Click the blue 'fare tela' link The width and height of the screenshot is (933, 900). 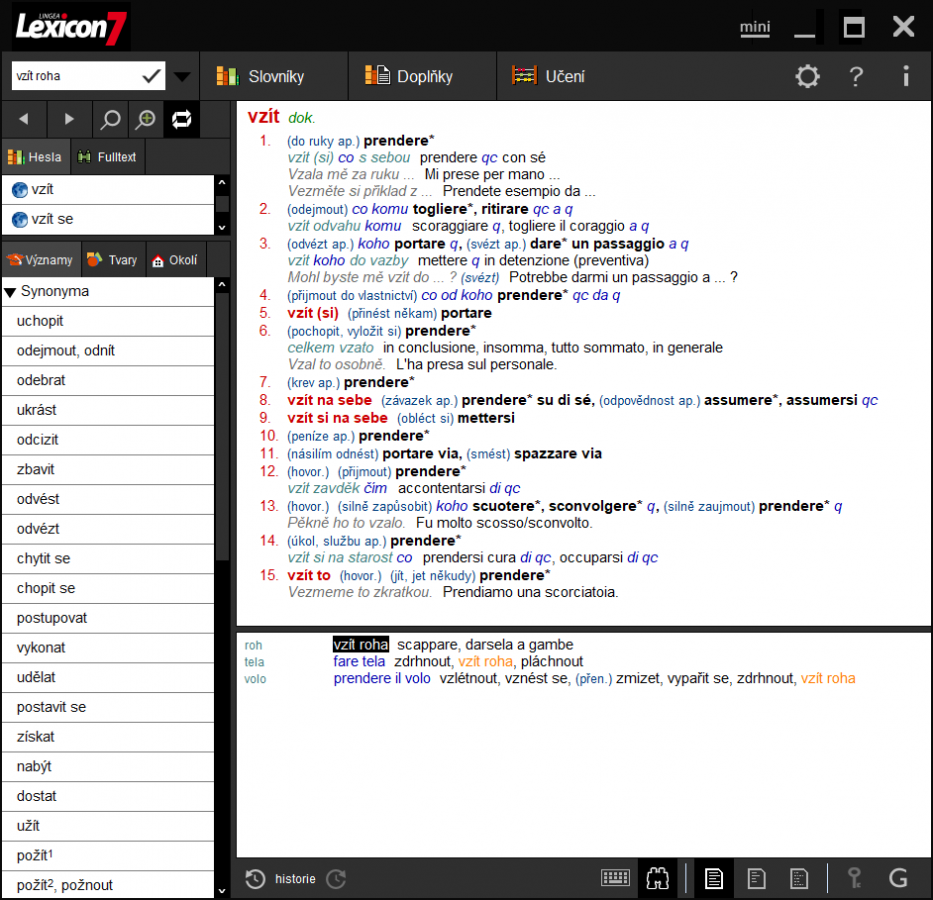[359, 661]
